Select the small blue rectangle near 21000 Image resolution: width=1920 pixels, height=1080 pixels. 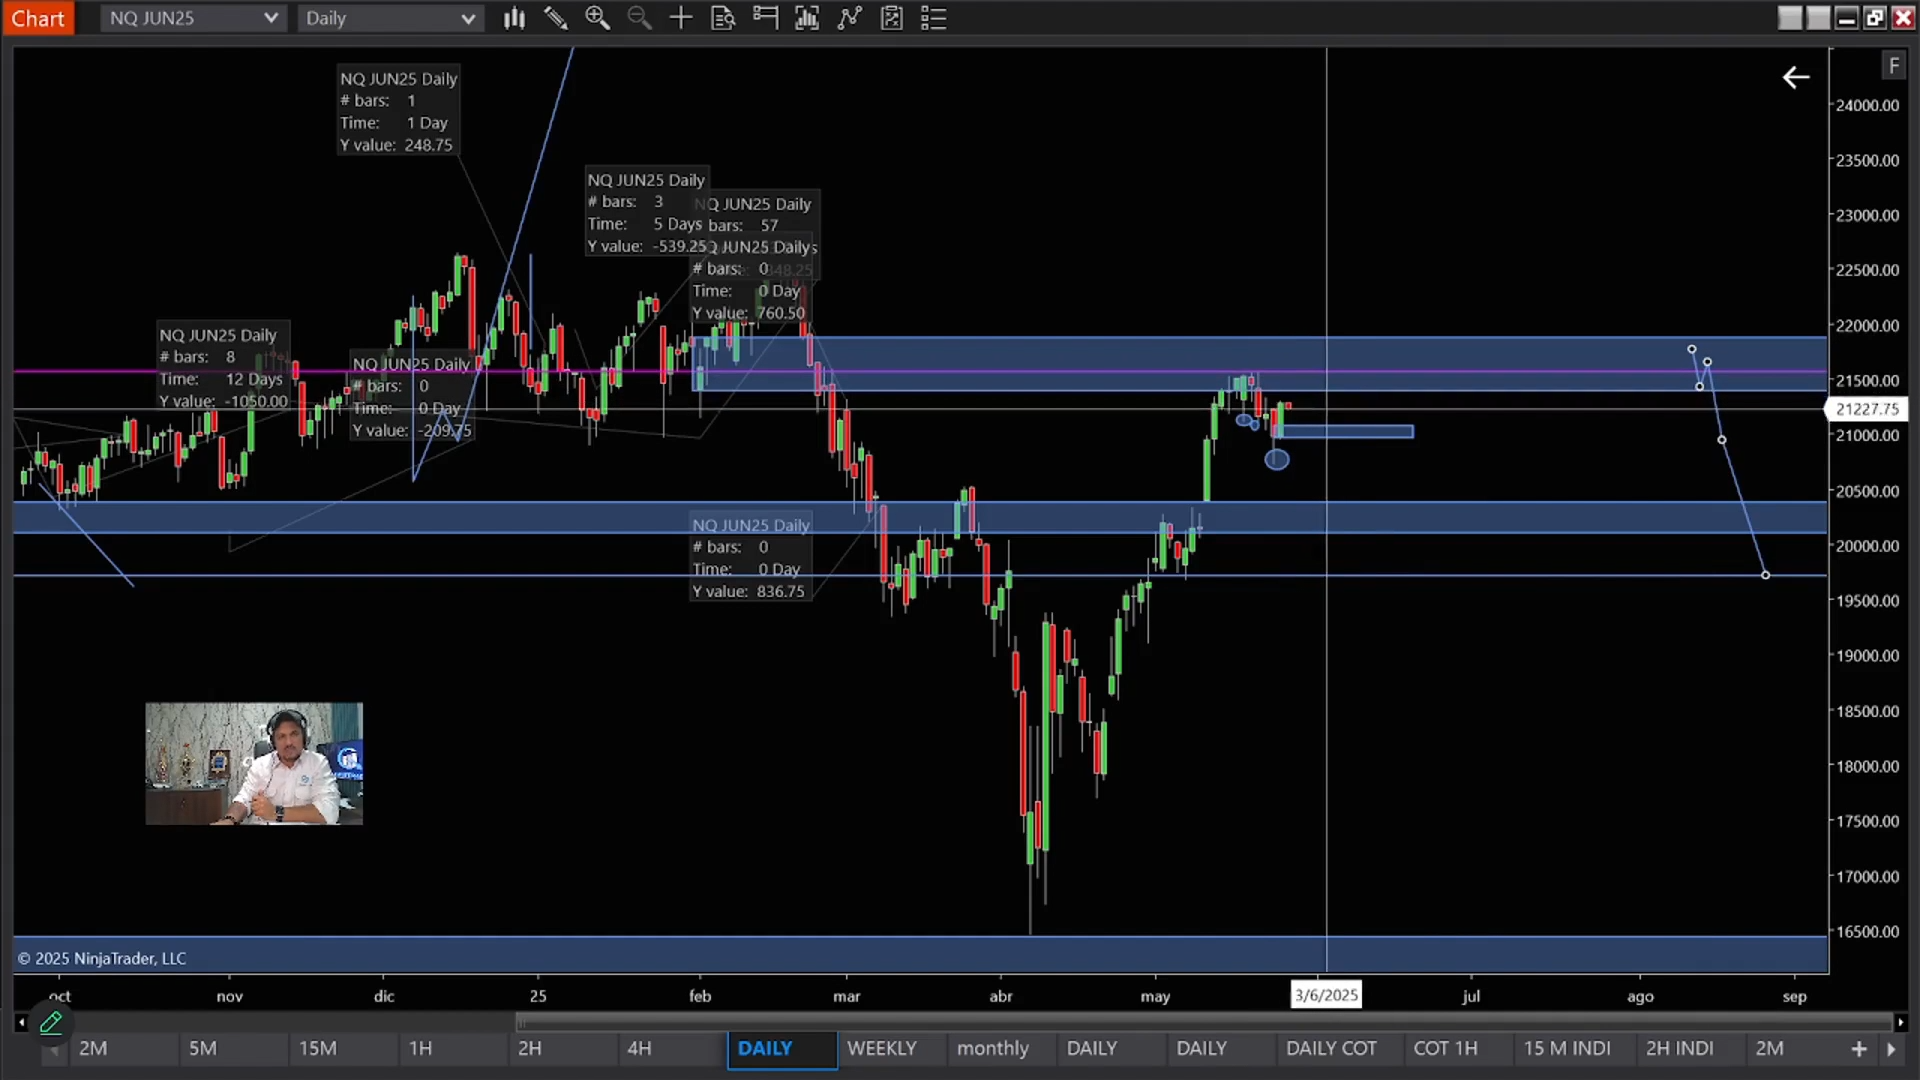coord(1344,432)
